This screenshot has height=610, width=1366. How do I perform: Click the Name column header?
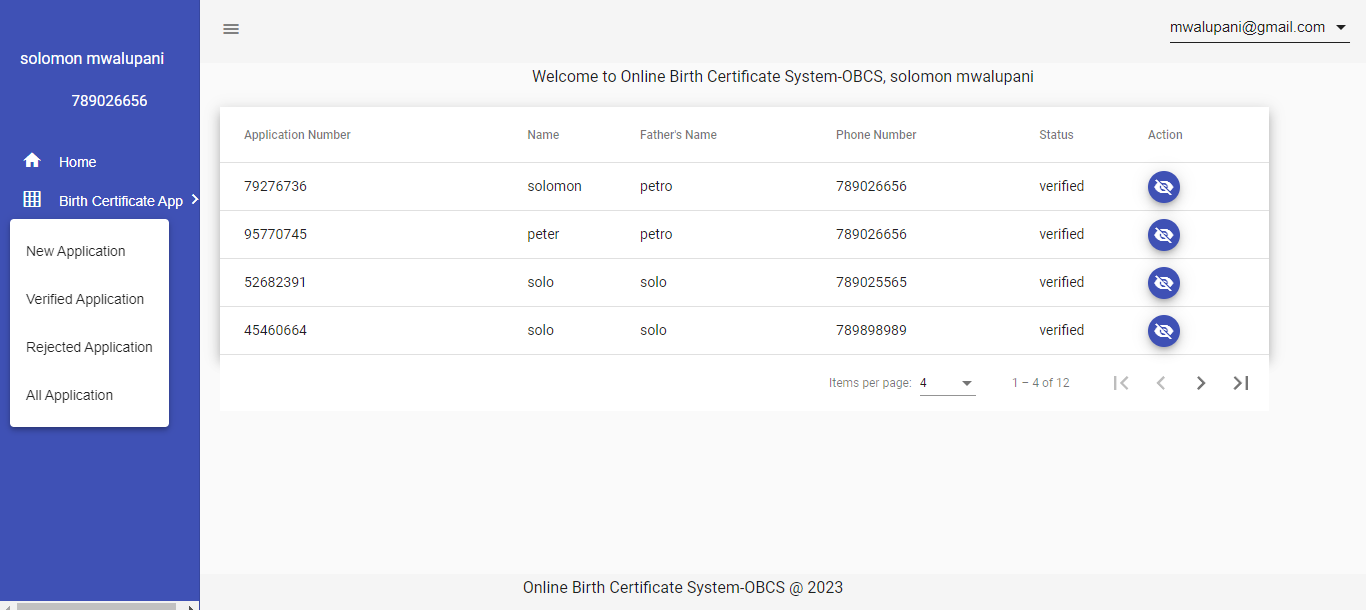pos(543,135)
